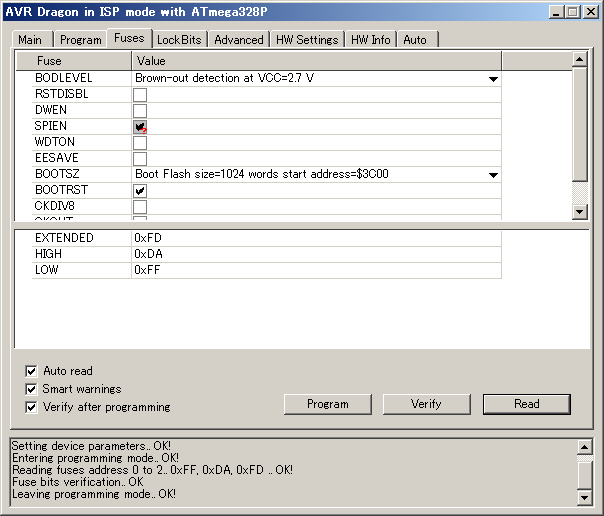Switch to the Main tab
The image size is (604, 516).
[32, 40]
